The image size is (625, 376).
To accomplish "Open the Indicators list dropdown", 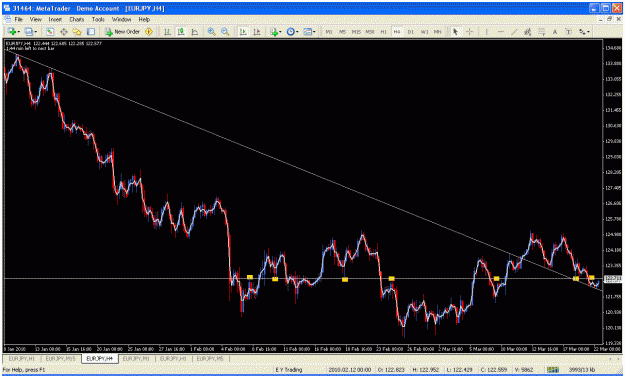I will click(x=275, y=31).
